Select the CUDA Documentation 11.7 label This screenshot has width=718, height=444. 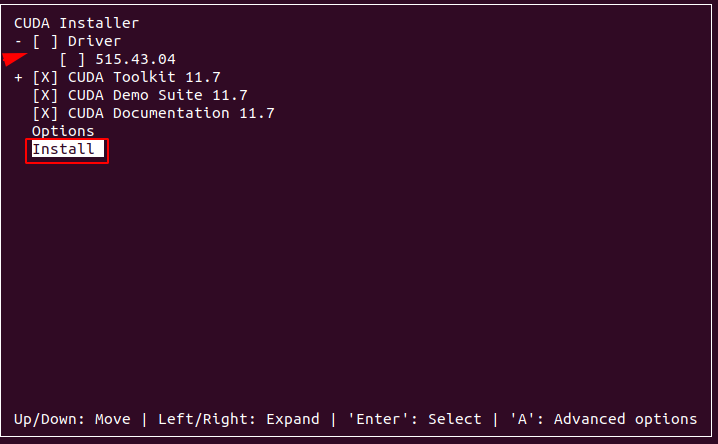click(x=171, y=113)
